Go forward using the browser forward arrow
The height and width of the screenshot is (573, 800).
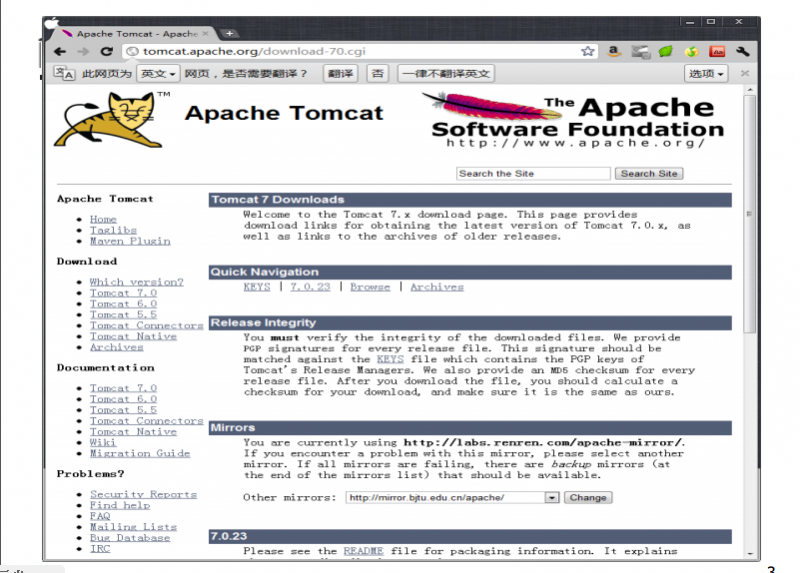(x=83, y=52)
